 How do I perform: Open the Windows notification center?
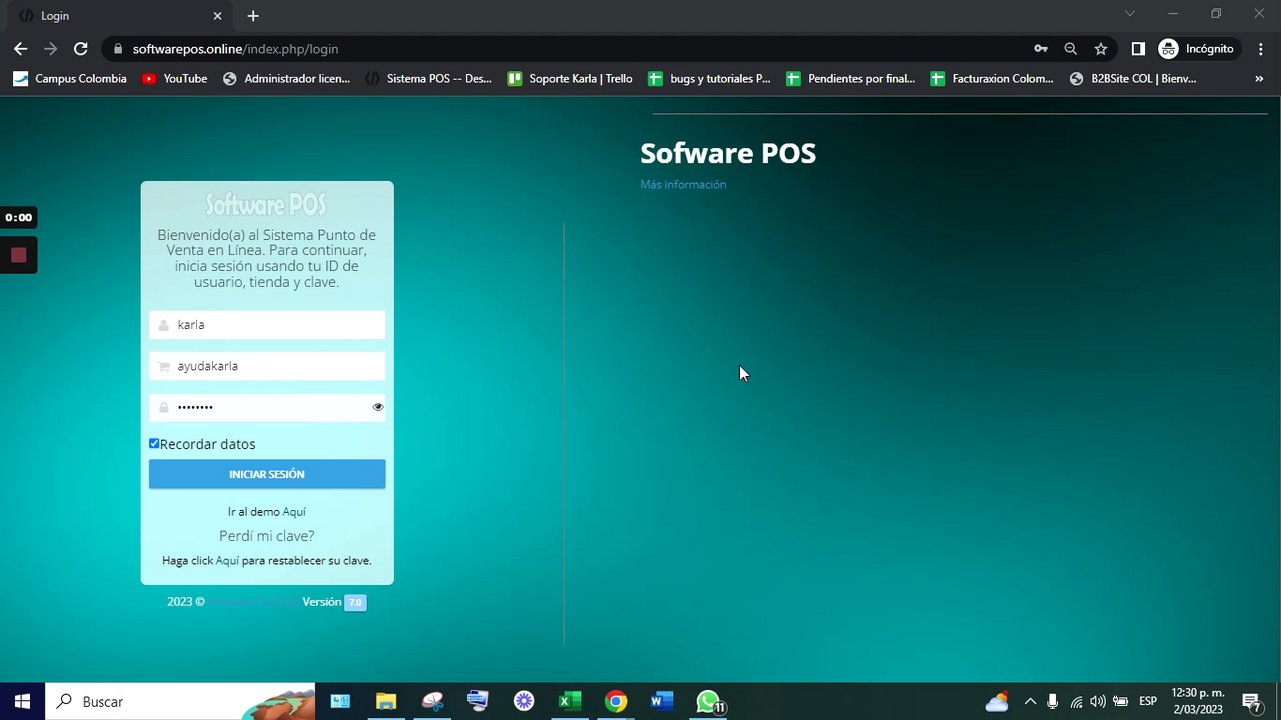tap(1251, 702)
